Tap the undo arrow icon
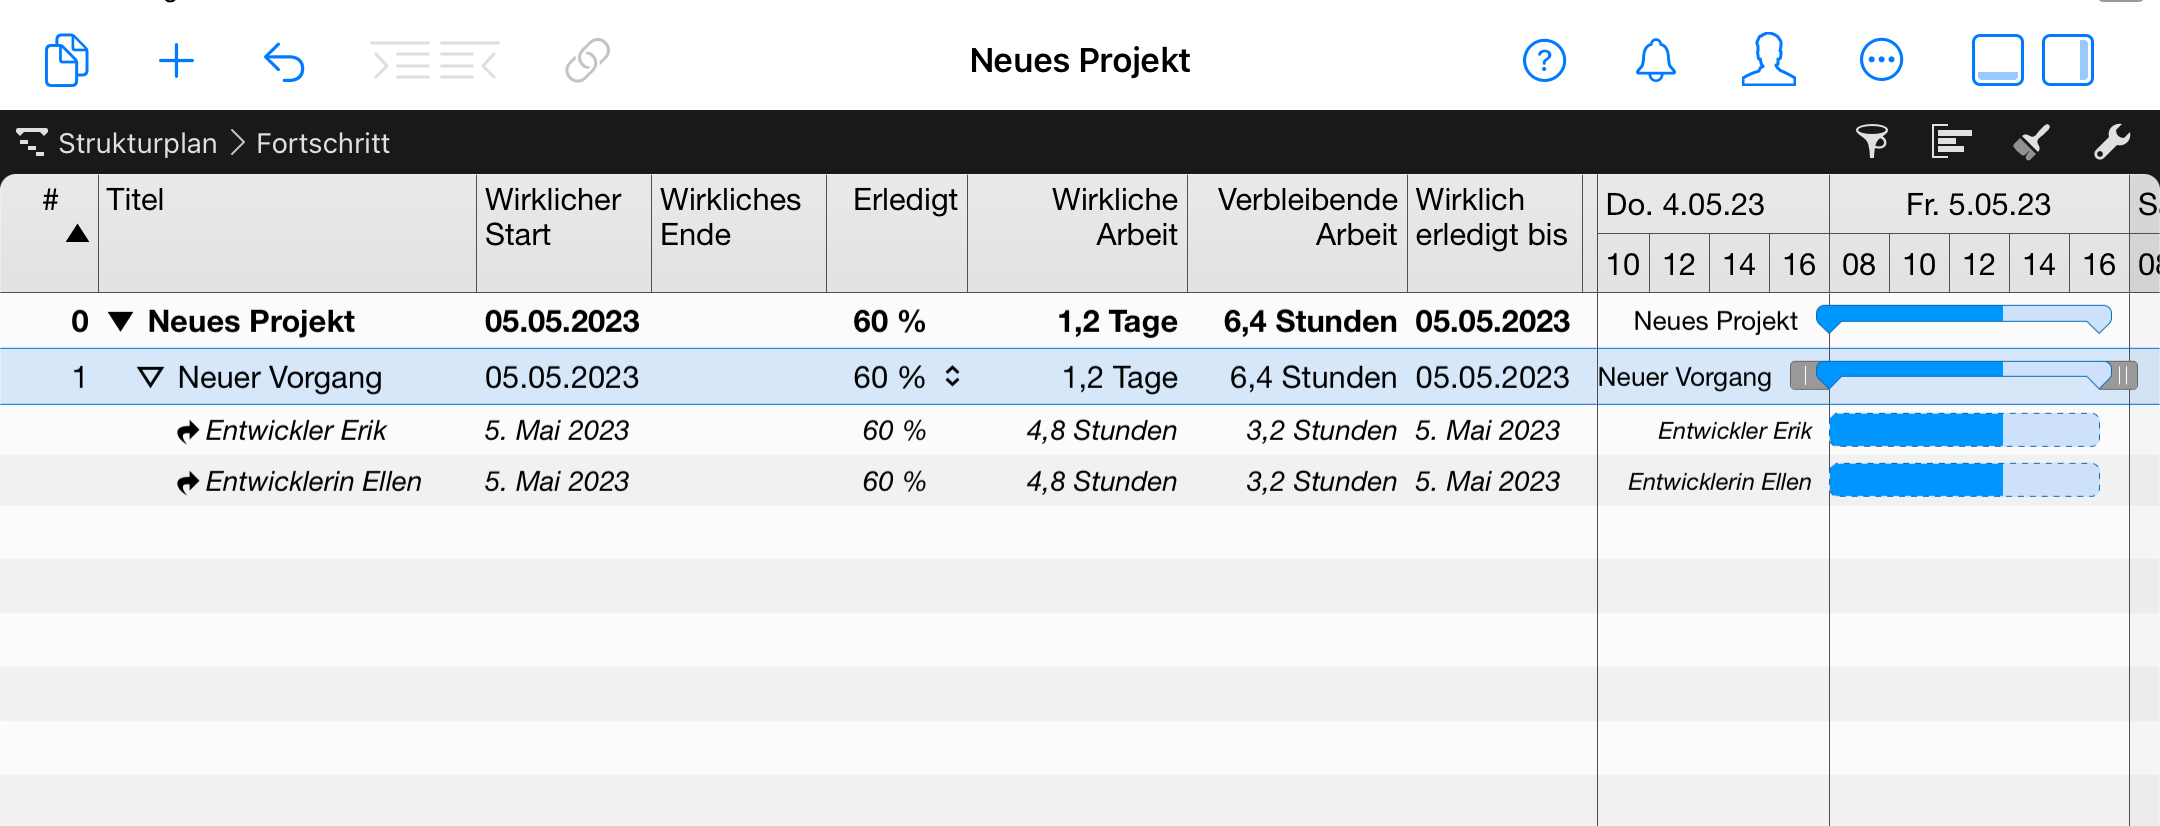Image resolution: width=2160 pixels, height=826 pixels. coord(284,60)
